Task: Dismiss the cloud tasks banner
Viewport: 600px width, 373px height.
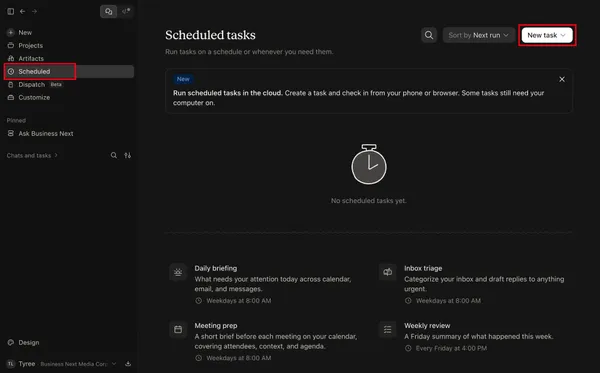Action: pyautogui.click(x=562, y=79)
